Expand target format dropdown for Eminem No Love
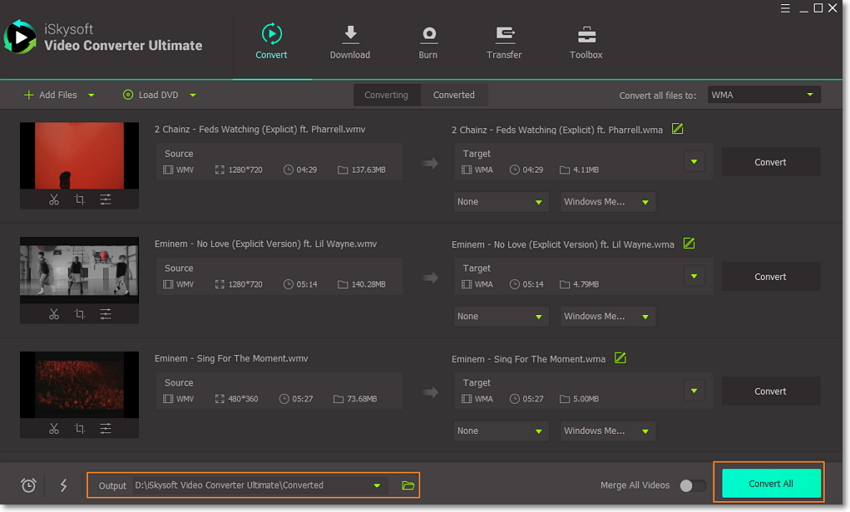The width and height of the screenshot is (850, 512). point(694,276)
